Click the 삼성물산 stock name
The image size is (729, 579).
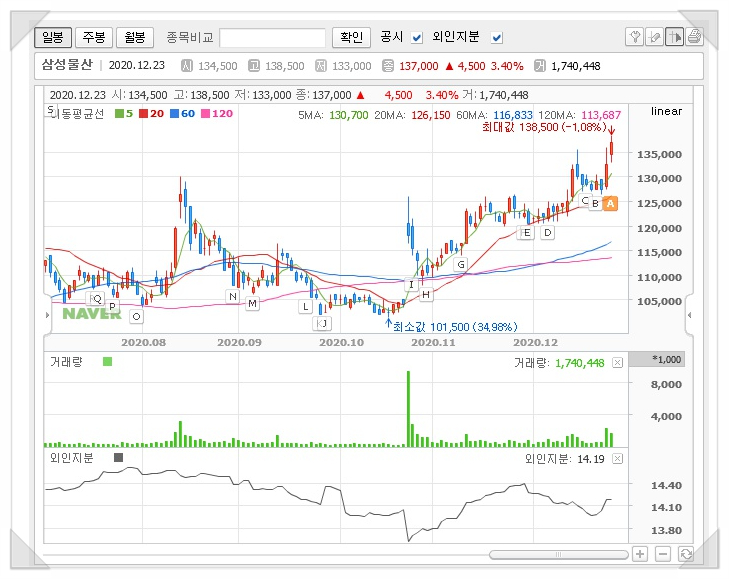click(x=67, y=65)
